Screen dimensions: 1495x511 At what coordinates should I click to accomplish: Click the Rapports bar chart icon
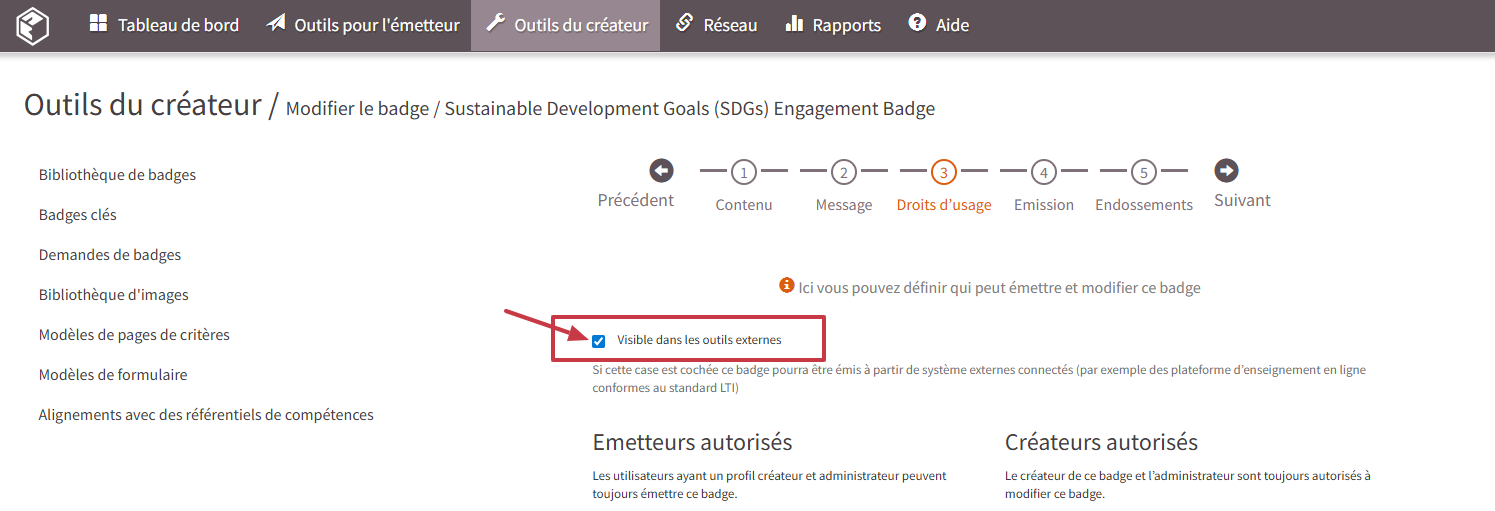click(795, 23)
